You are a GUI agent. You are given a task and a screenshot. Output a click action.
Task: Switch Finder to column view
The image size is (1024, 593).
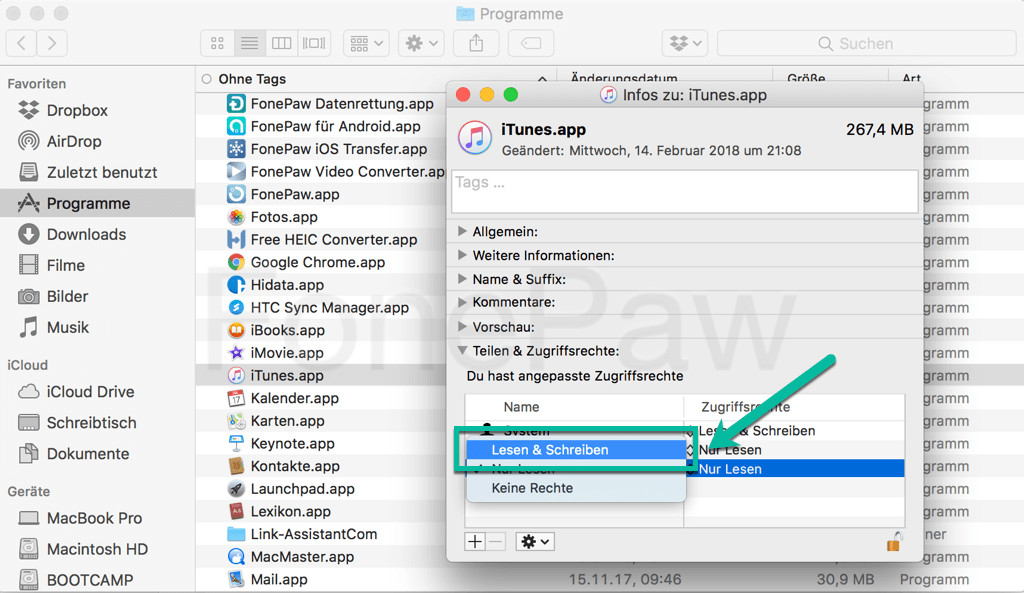point(281,44)
